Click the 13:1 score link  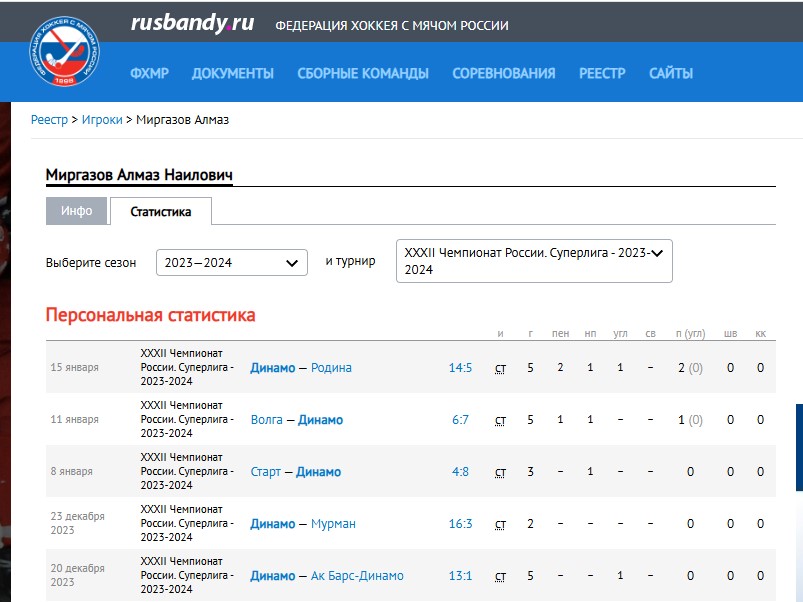pyautogui.click(x=460, y=576)
